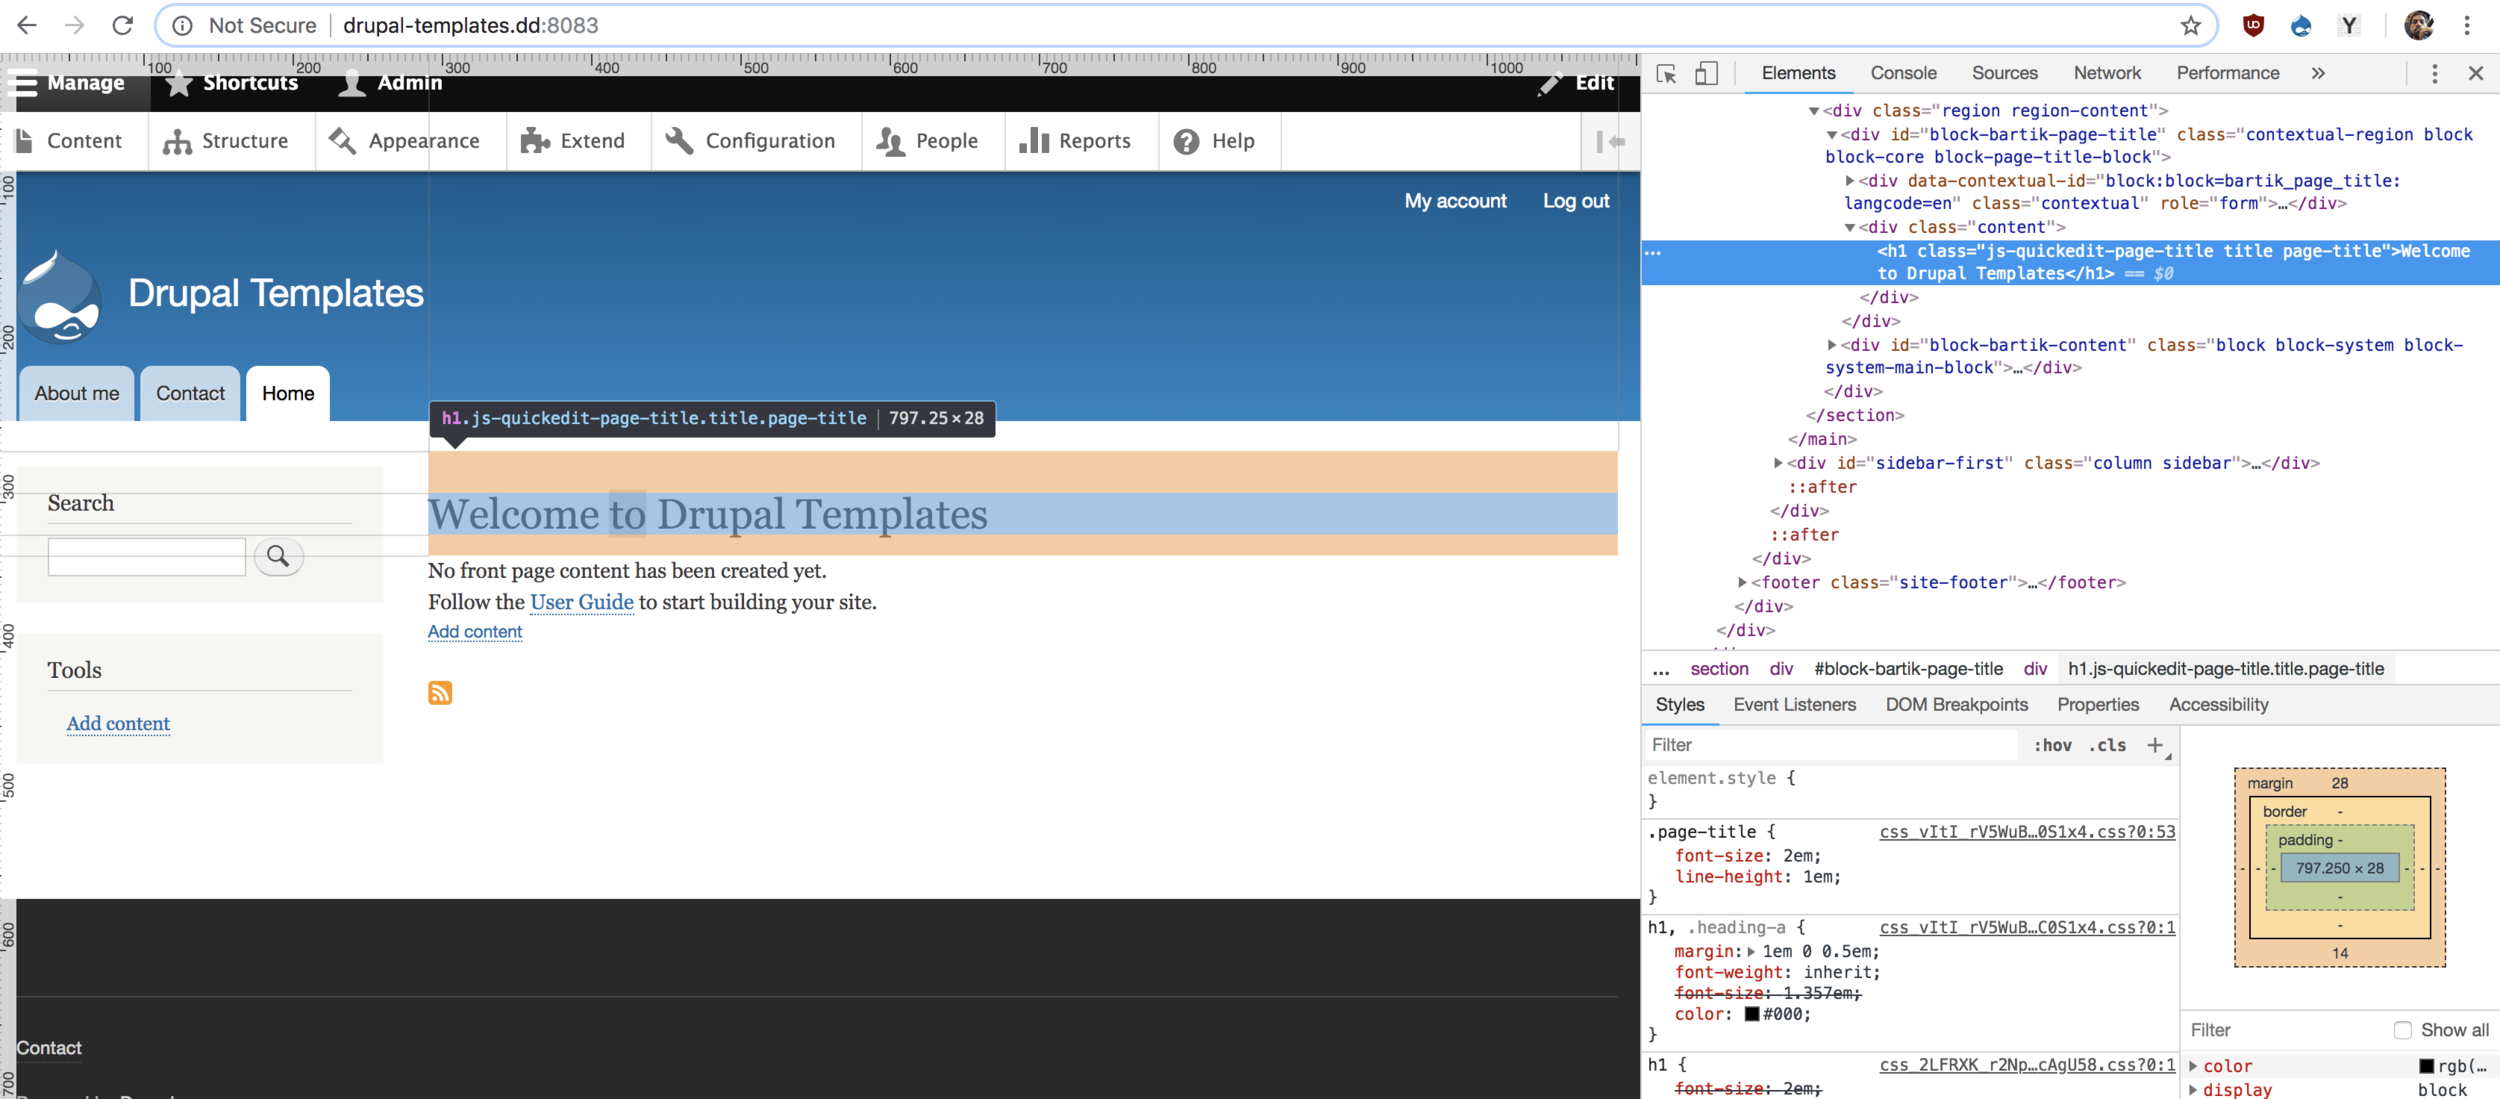Click the Log out link
This screenshot has height=1099, width=2500.
pos(1575,201)
